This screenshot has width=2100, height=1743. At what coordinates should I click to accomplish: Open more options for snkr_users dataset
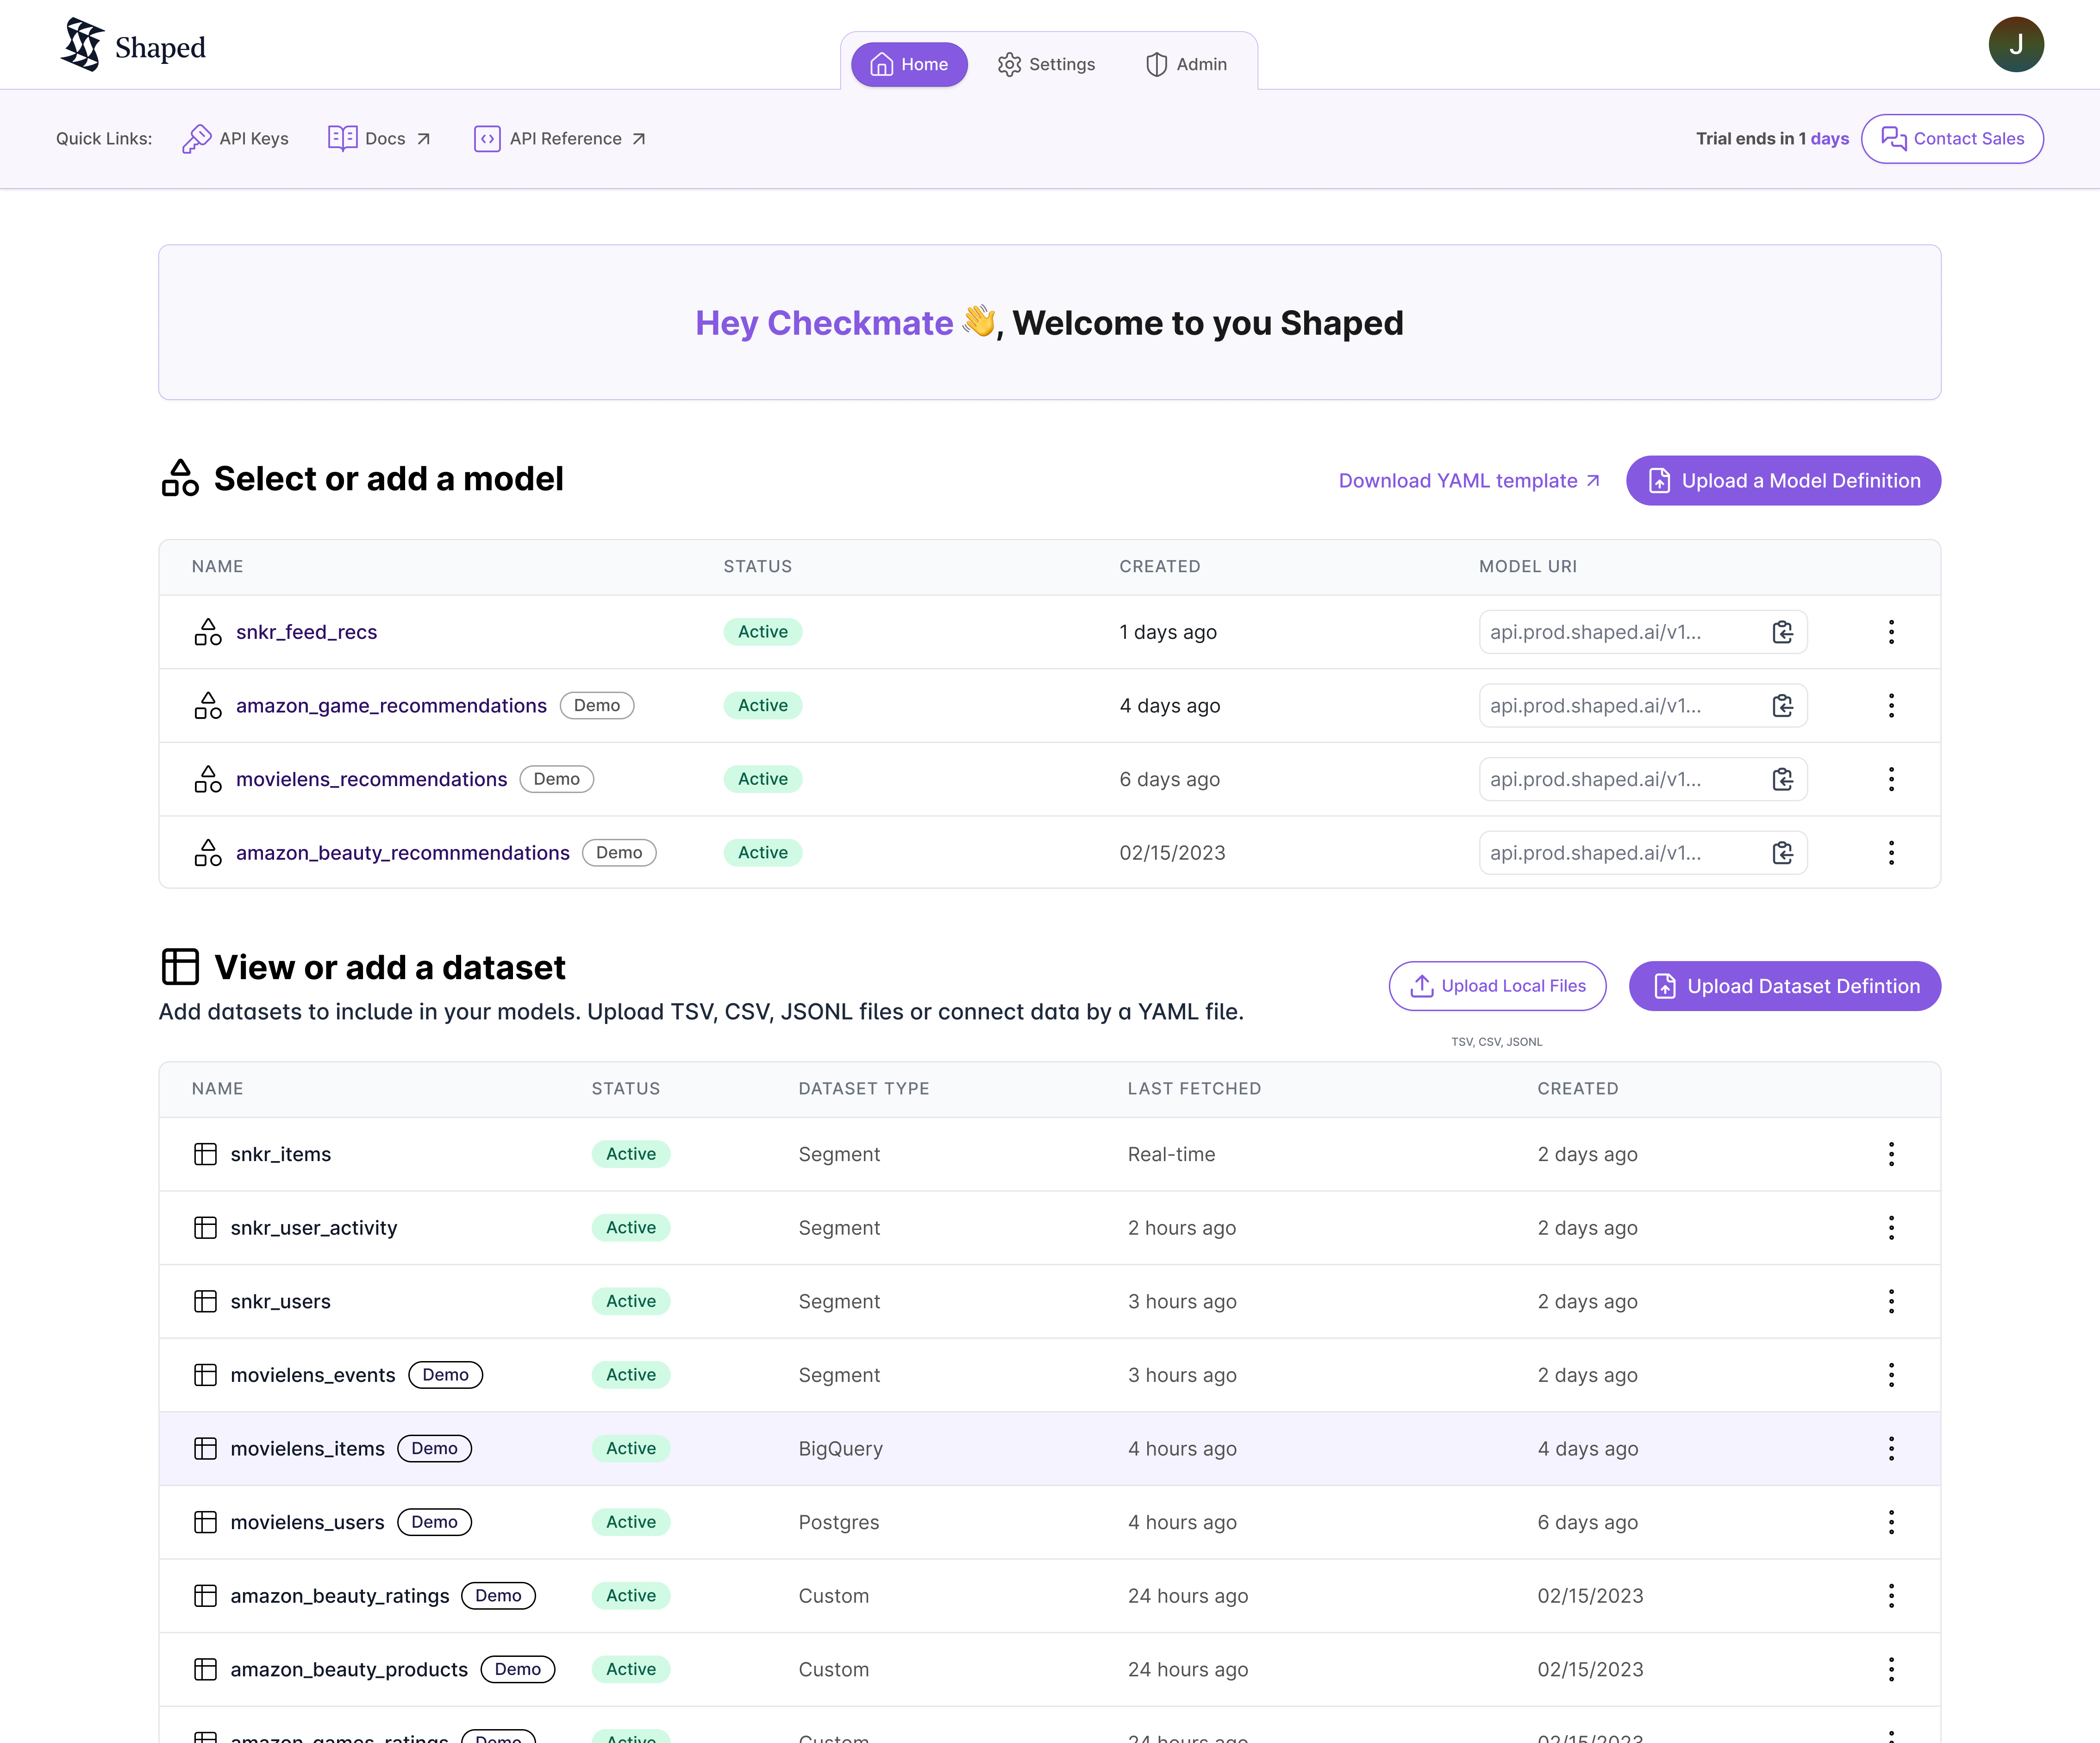(1891, 1301)
